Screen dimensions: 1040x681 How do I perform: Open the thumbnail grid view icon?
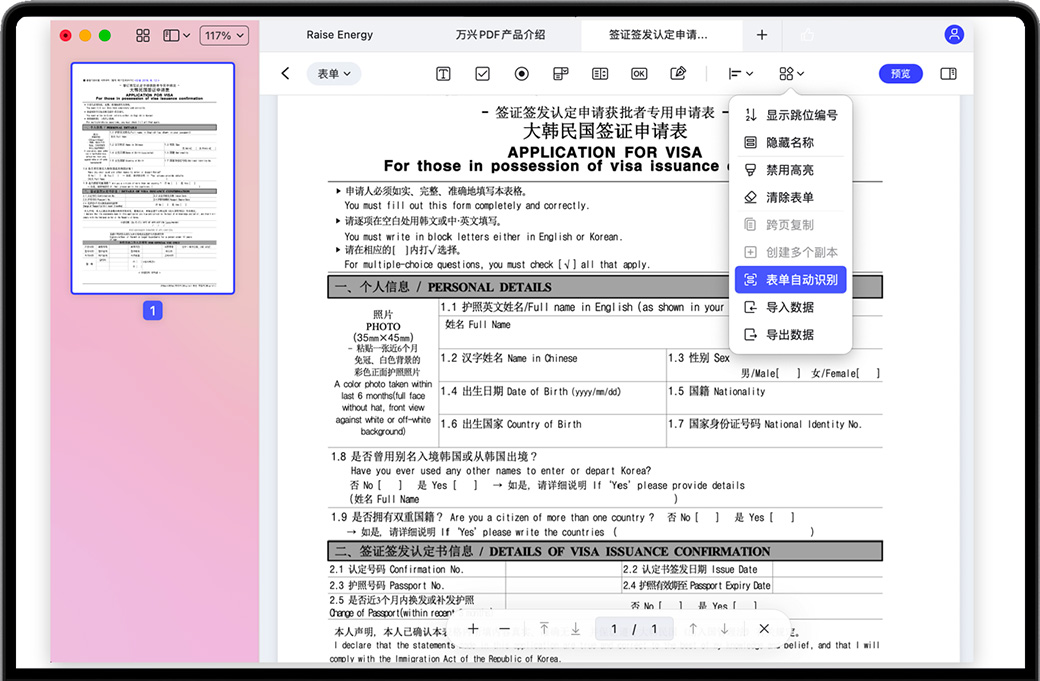click(x=143, y=35)
